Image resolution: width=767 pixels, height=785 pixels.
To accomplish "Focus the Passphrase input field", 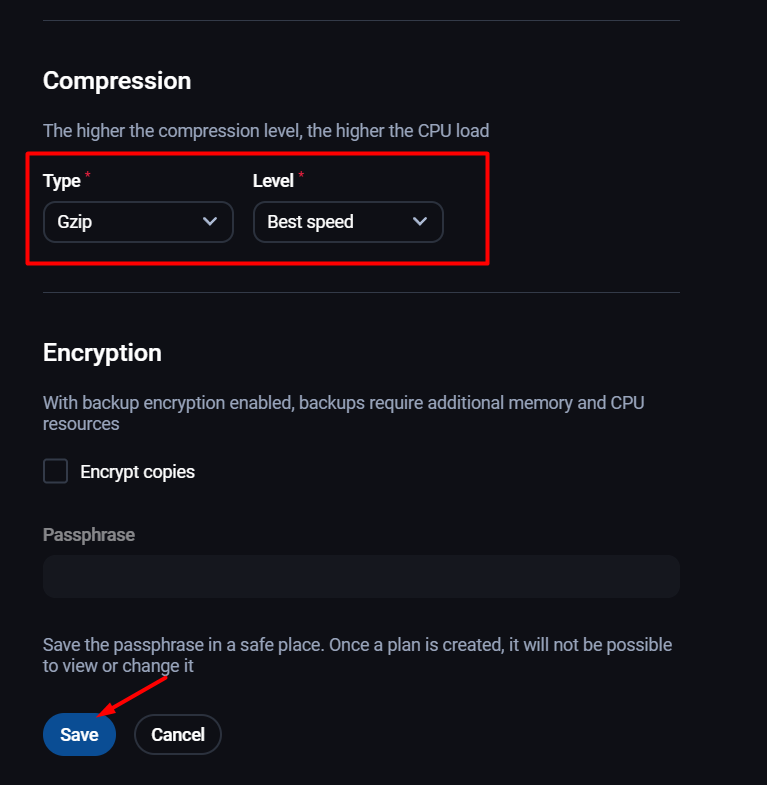I will (x=361, y=577).
